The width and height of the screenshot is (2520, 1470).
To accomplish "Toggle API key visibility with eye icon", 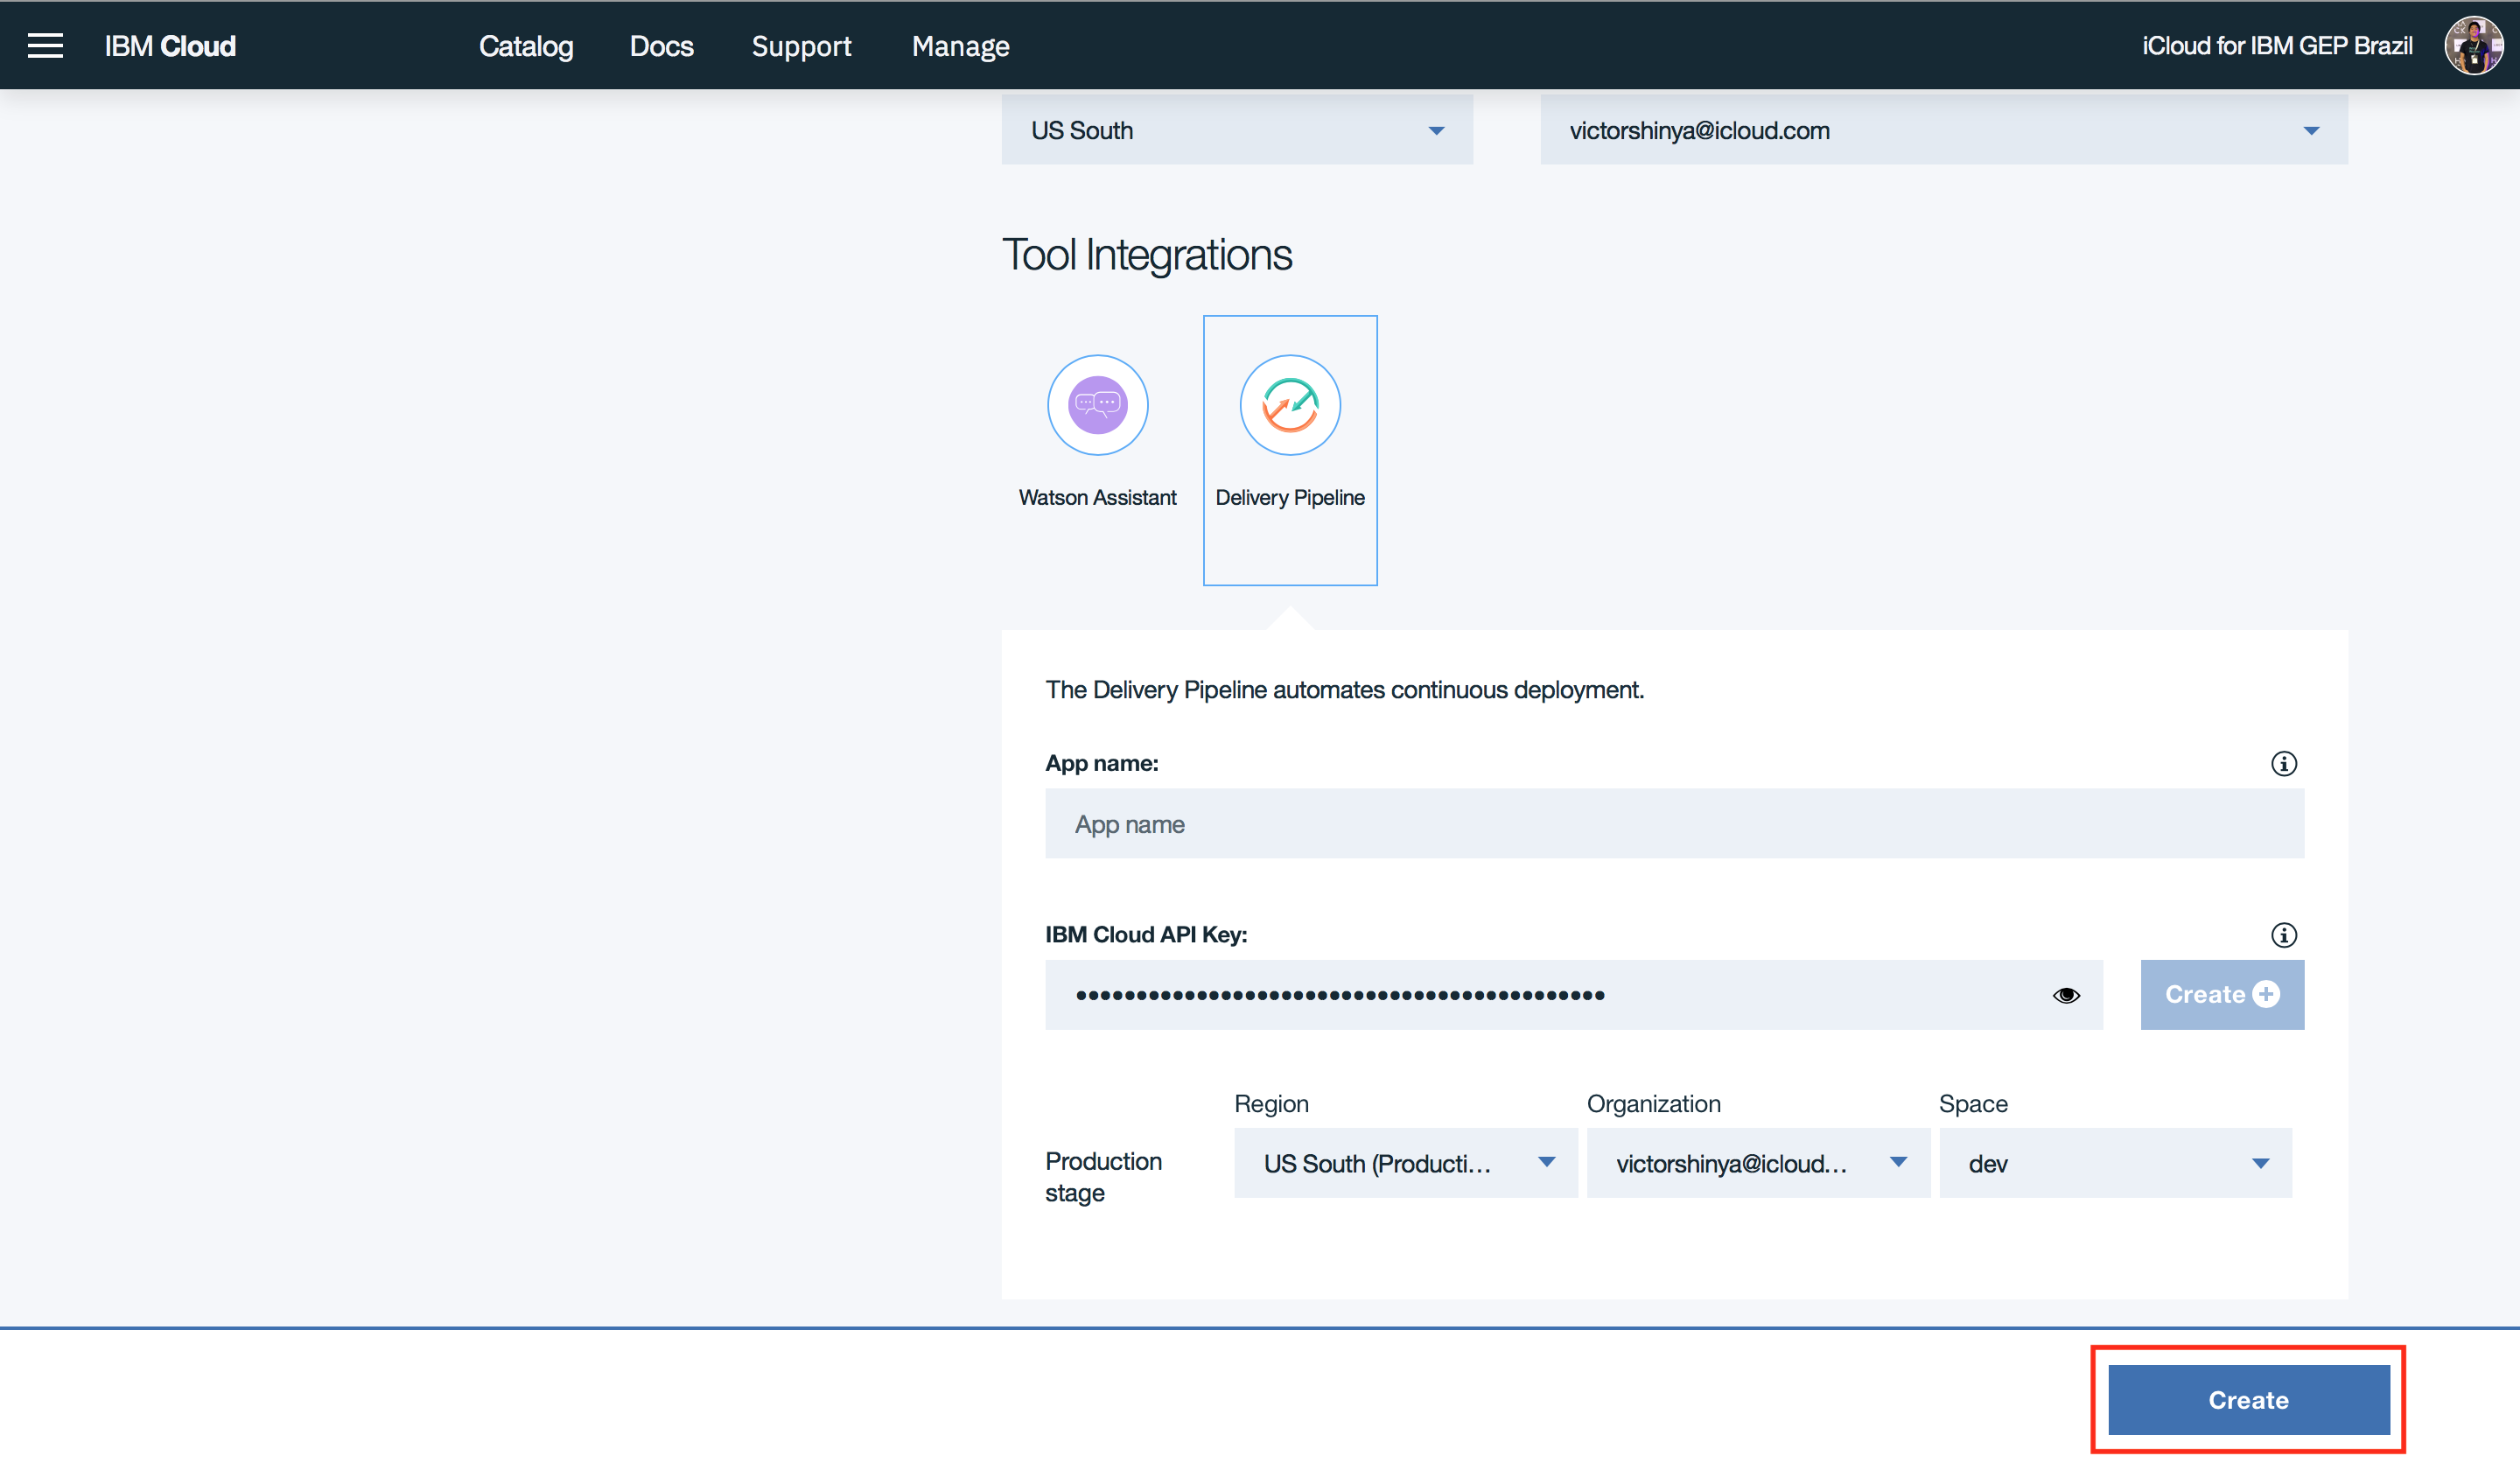I will (x=2066, y=995).
